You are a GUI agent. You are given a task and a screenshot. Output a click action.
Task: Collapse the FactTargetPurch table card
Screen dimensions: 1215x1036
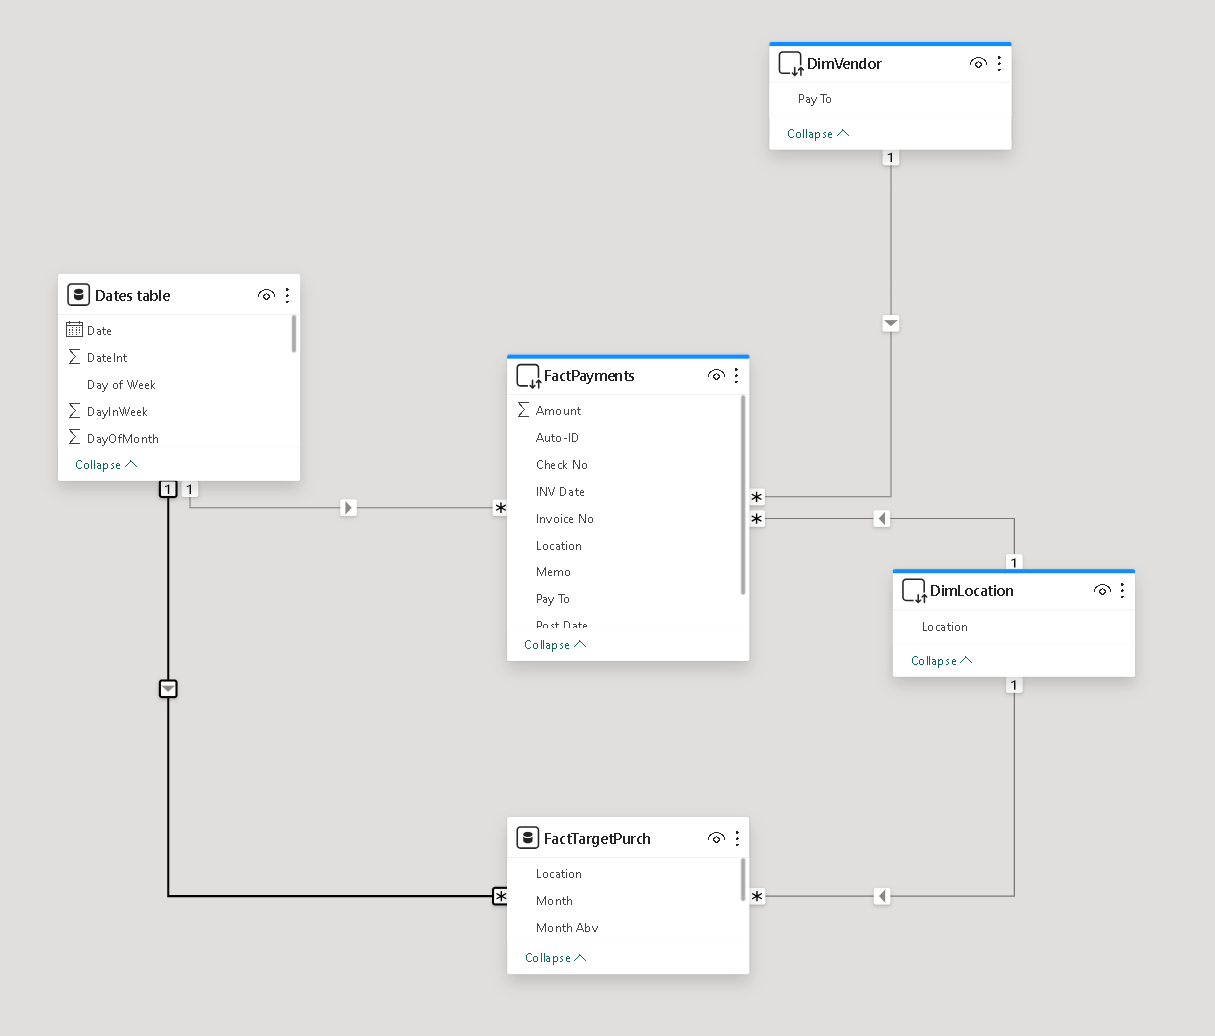pos(555,958)
